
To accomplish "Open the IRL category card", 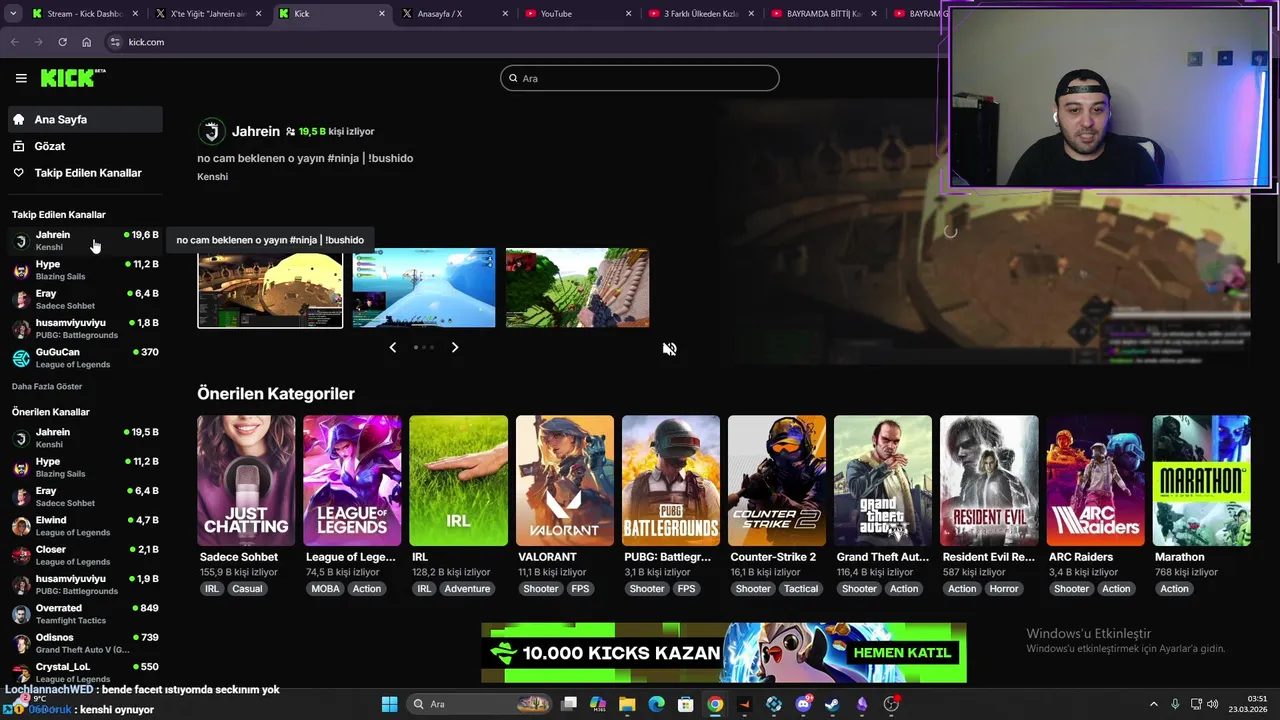I will point(458,481).
